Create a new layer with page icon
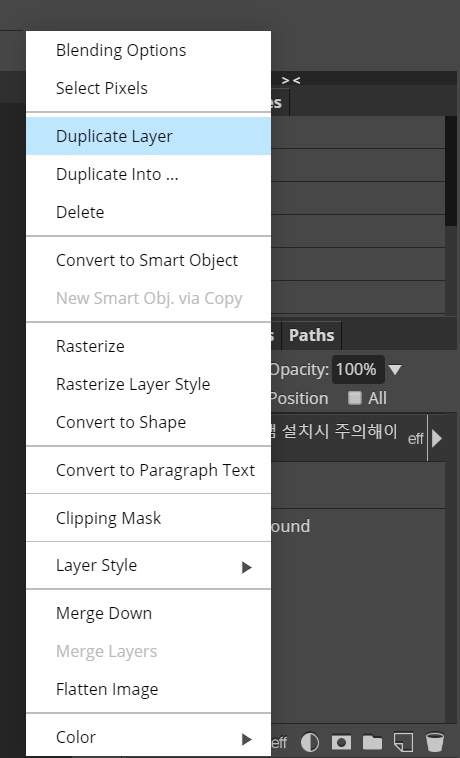 click(403, 742)
